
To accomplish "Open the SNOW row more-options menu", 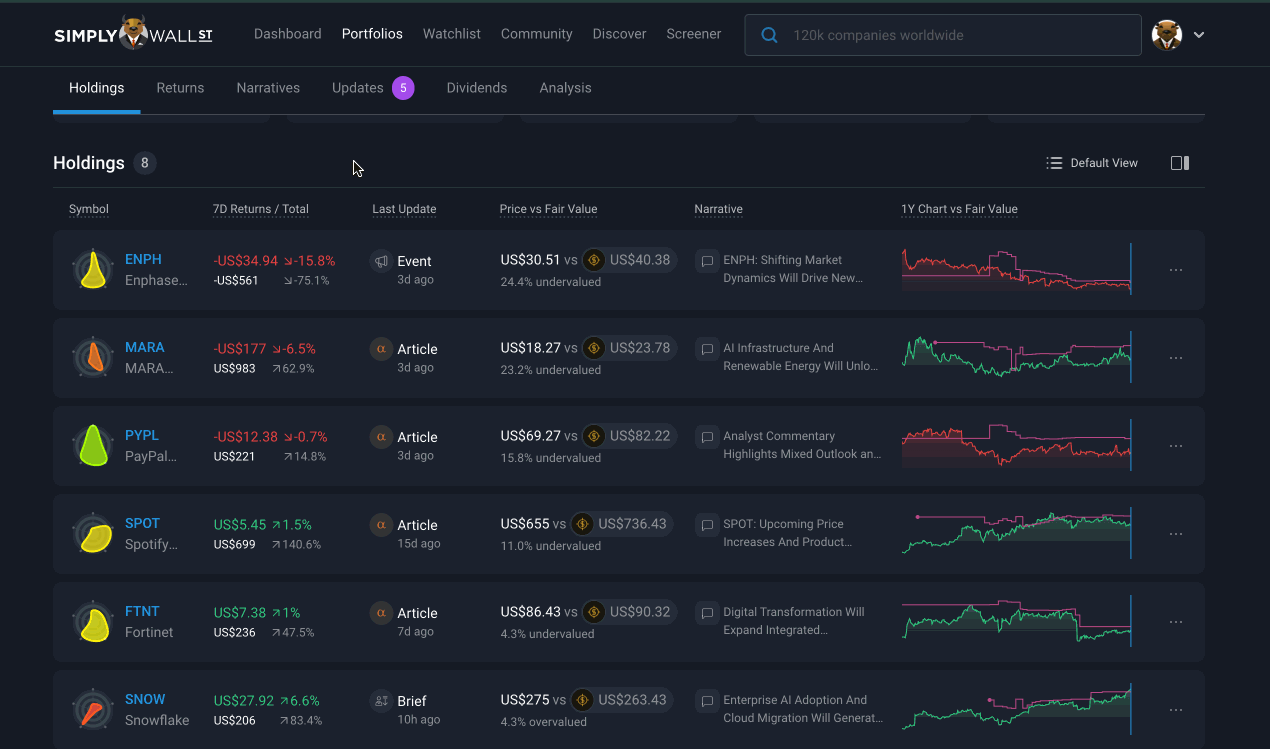I will (1176, 710).
